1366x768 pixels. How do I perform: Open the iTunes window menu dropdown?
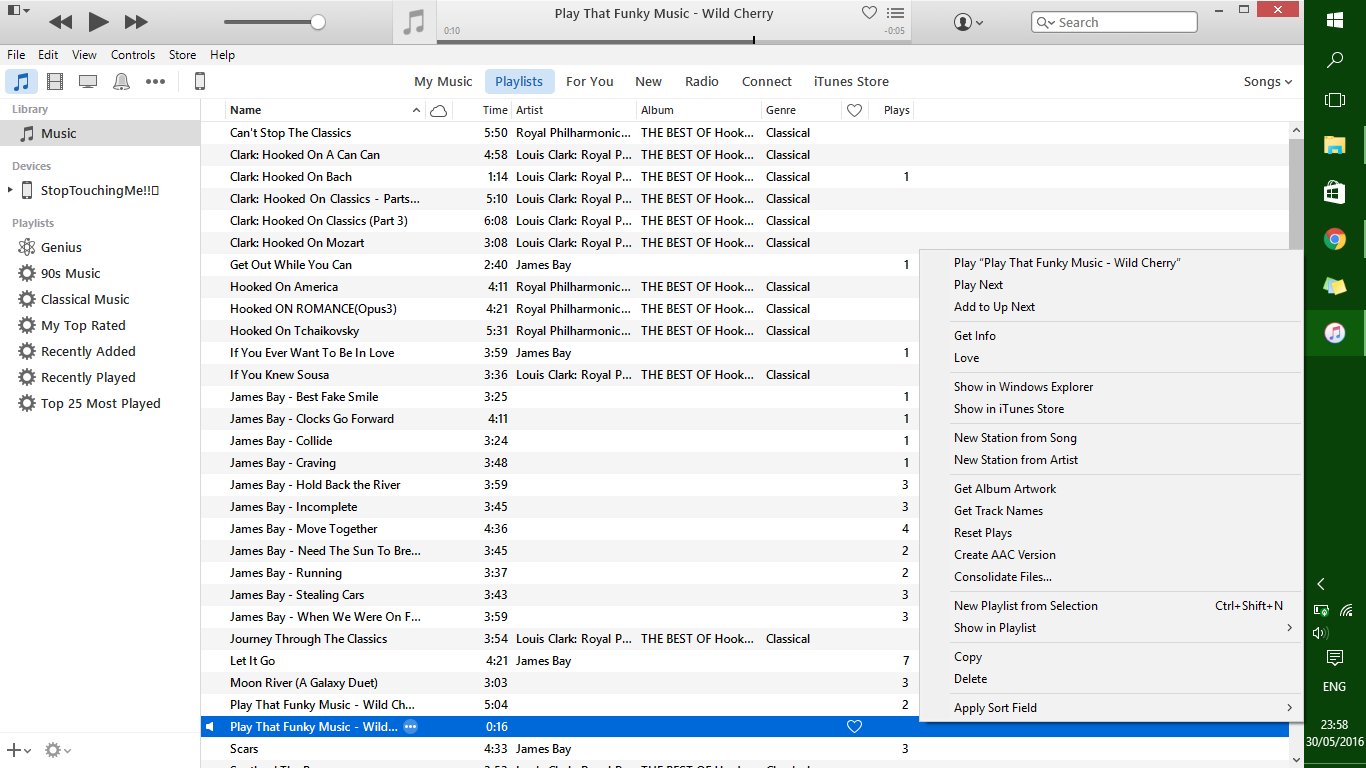pyautogui.click(x=18, y=10)
